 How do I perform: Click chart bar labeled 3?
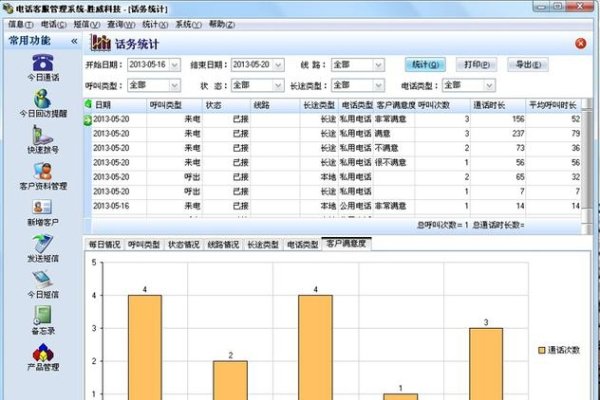(486, 364)
